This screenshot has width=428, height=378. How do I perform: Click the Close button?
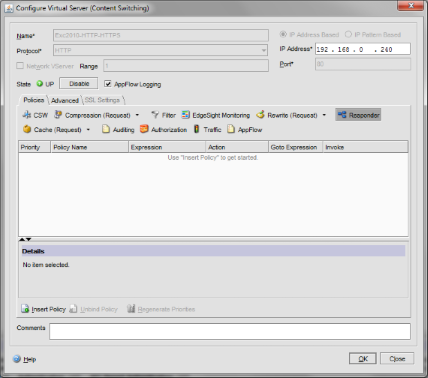(397, 359)
